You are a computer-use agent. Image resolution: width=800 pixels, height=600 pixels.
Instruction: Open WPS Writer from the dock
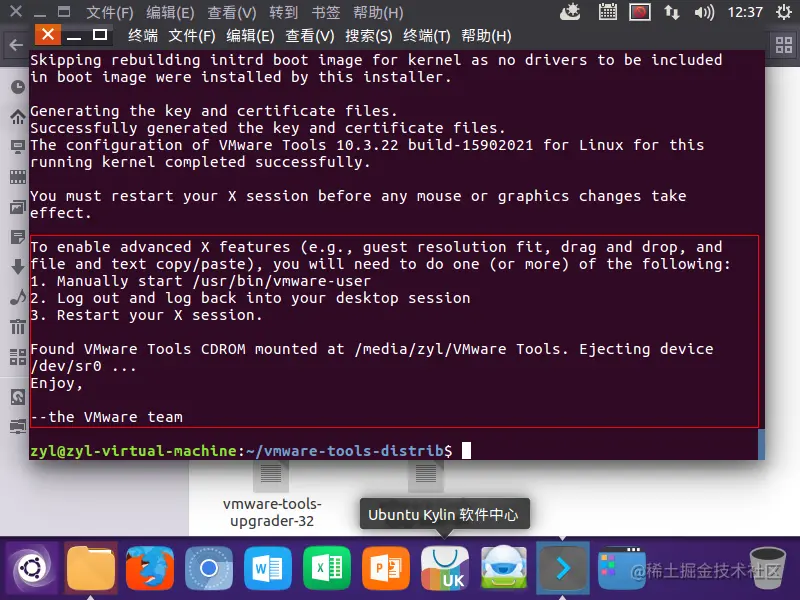pyautogui.click(x=268, y=568)
